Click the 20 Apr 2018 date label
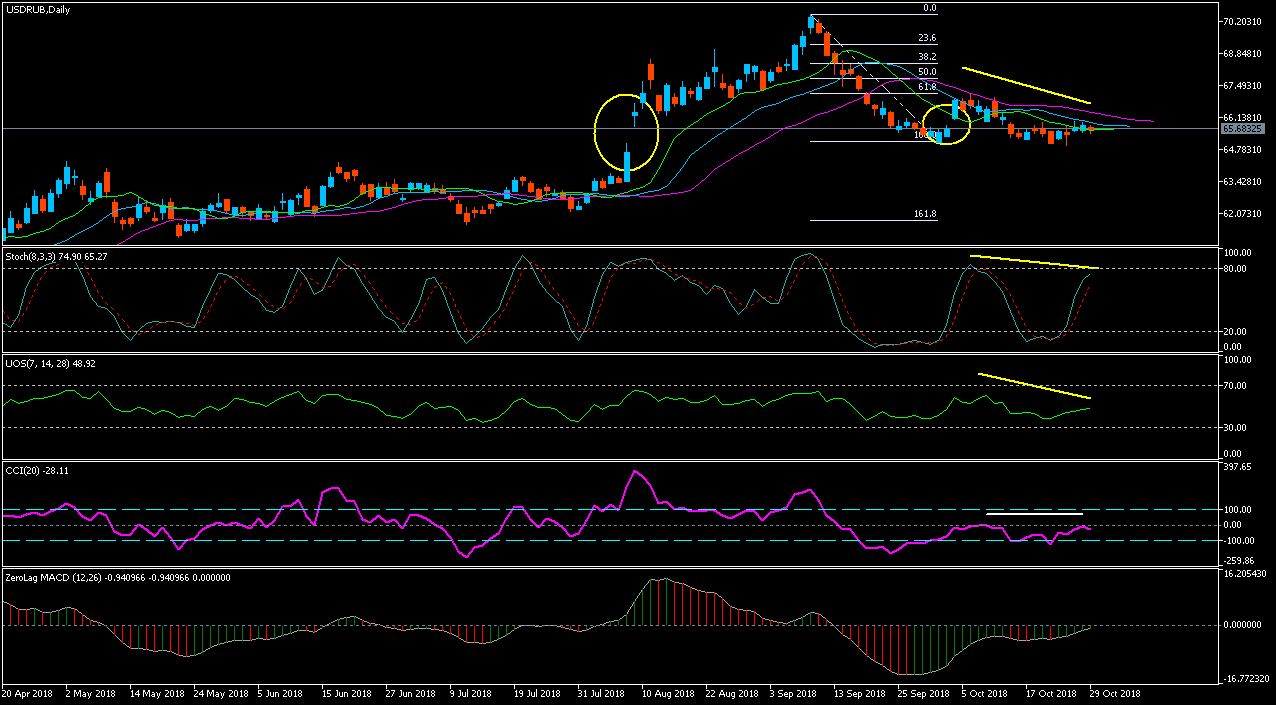 click(25, 692)
